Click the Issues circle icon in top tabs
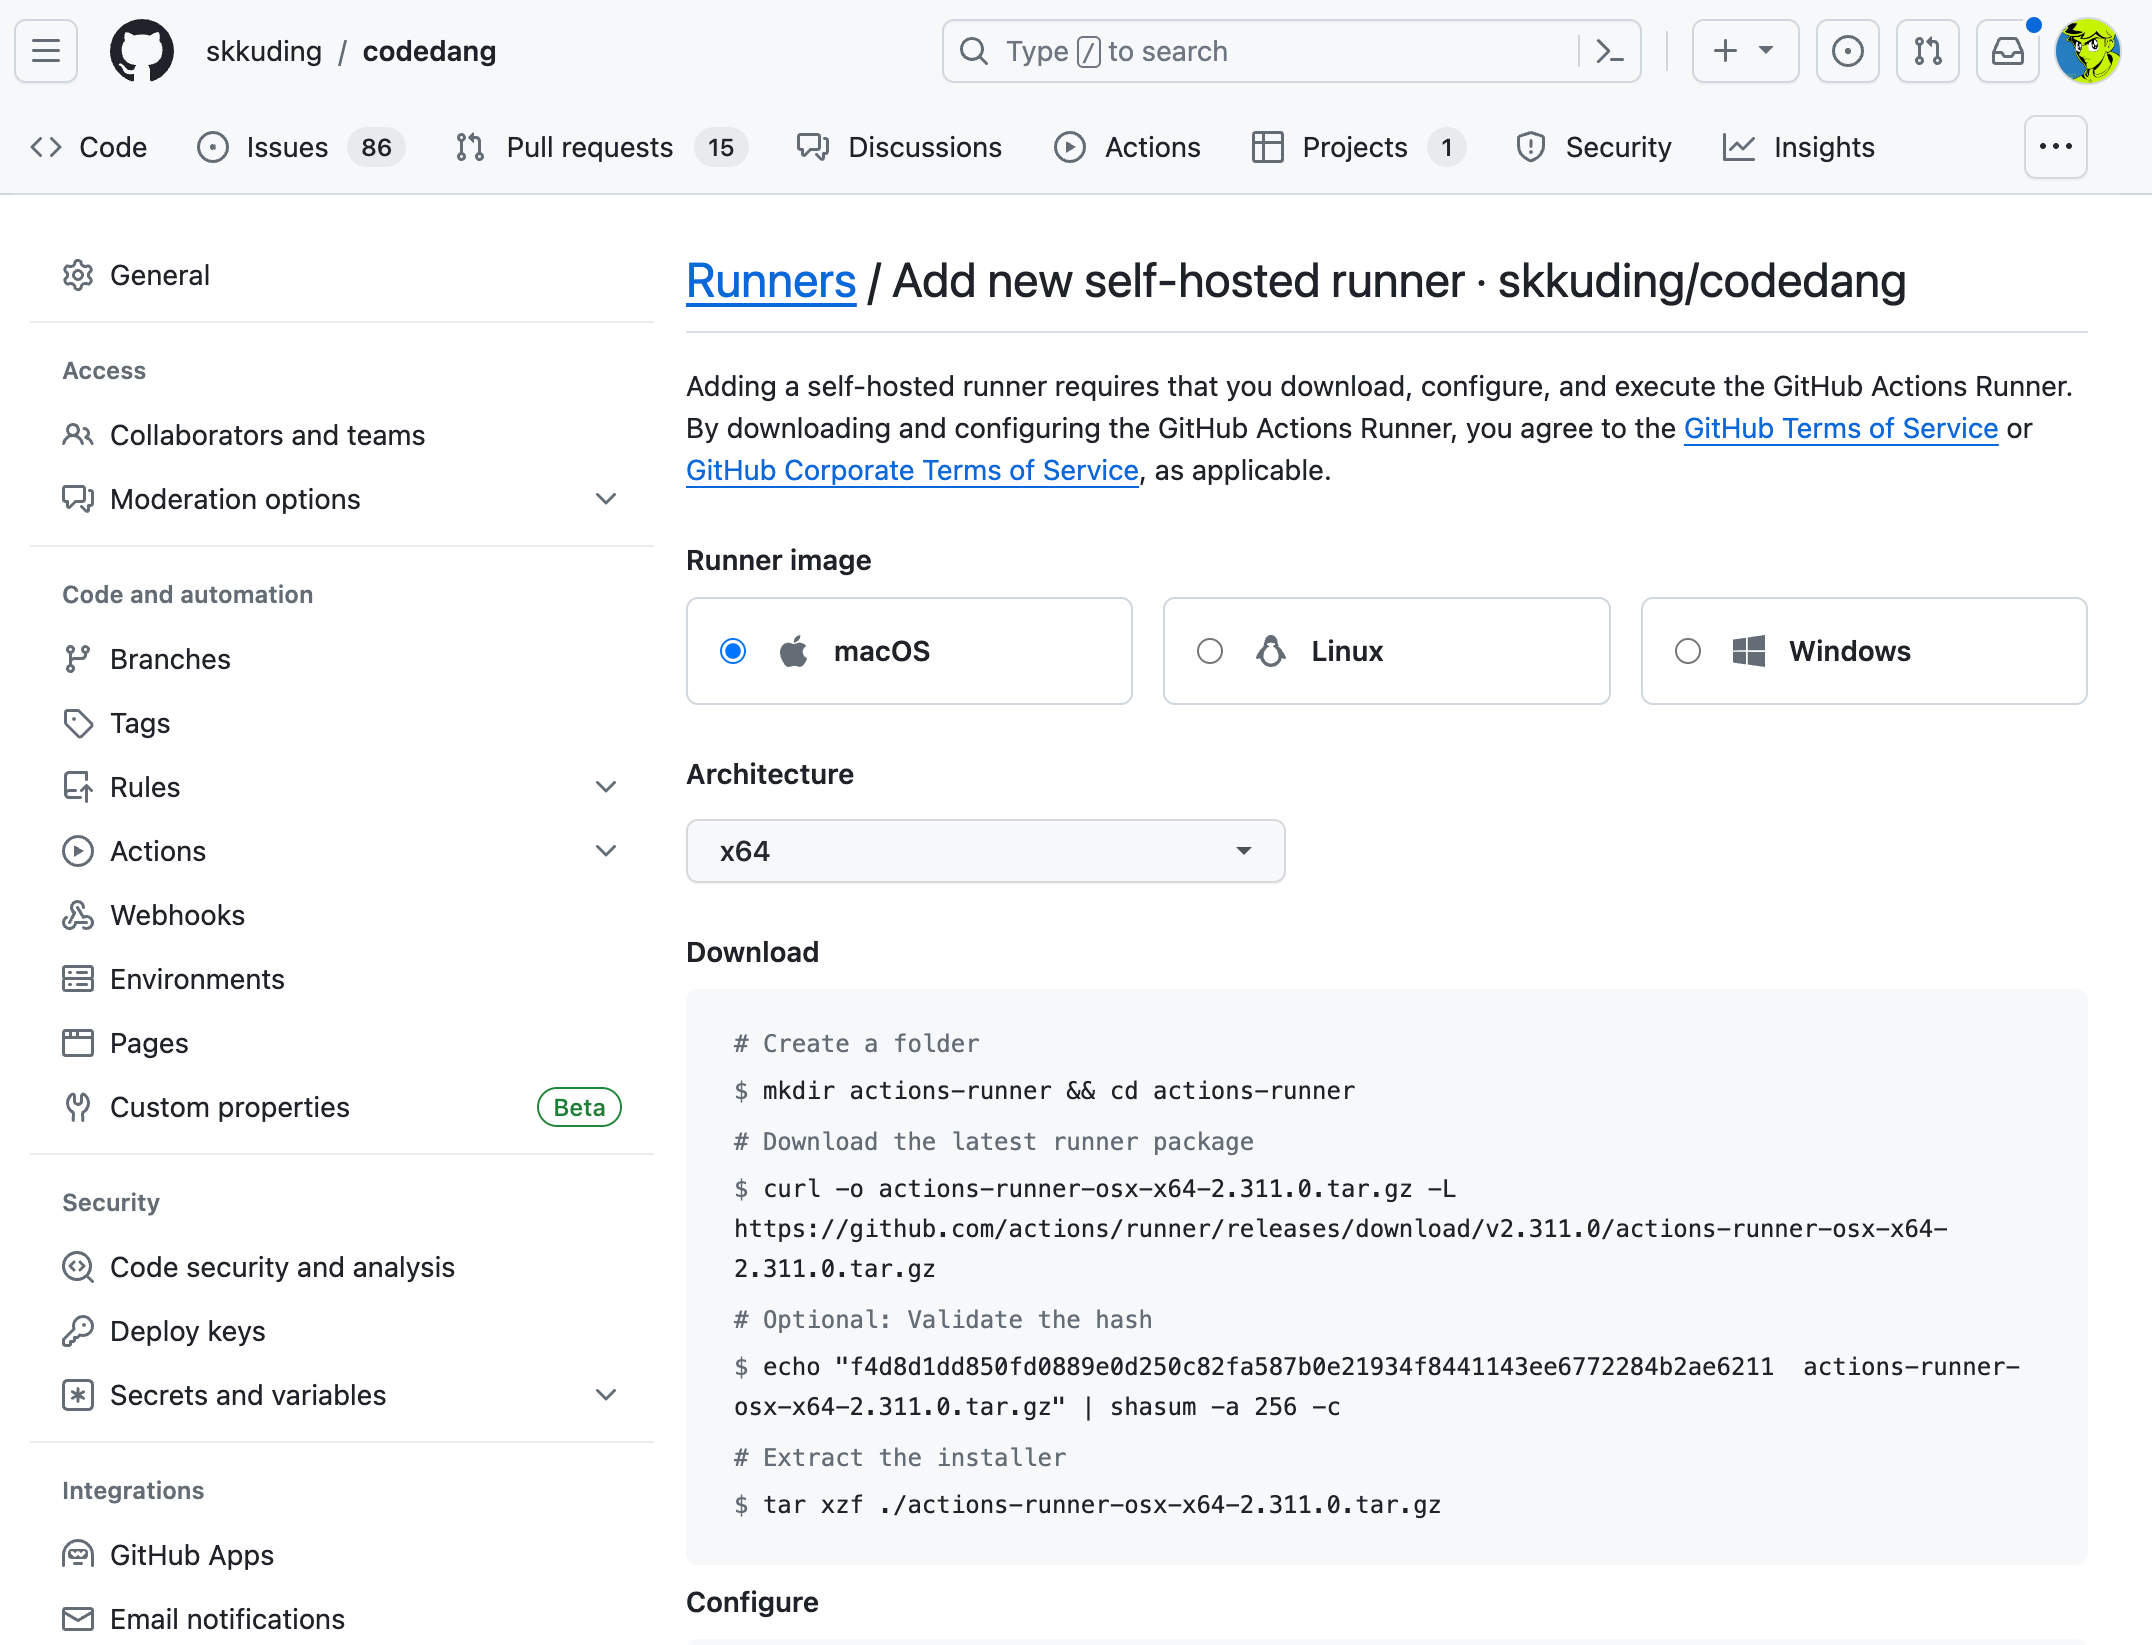The image size is (2152, 1645). coord(214,147)
